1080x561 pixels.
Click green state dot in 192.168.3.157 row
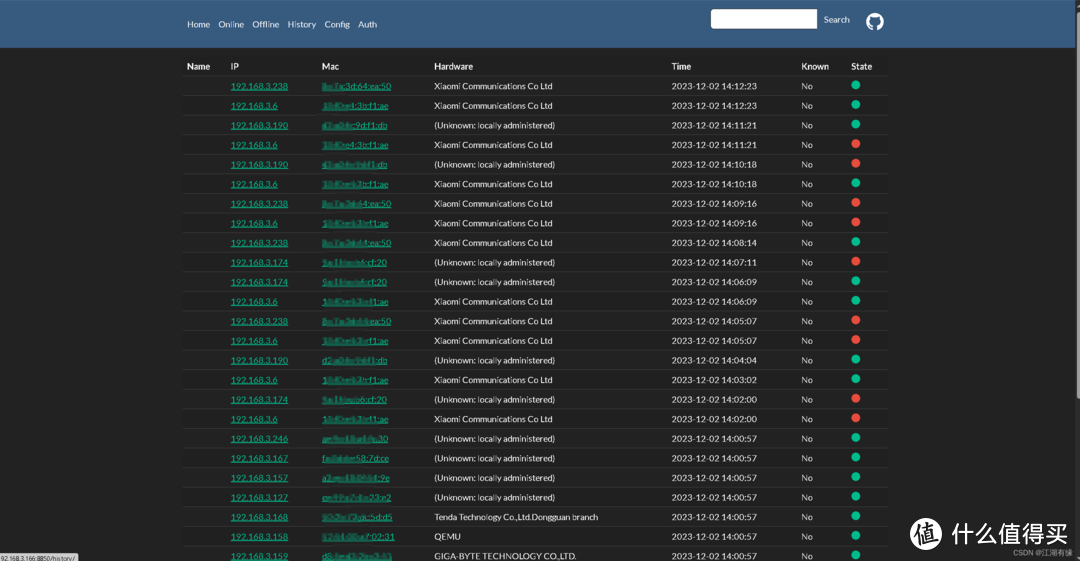coord(855,477)
